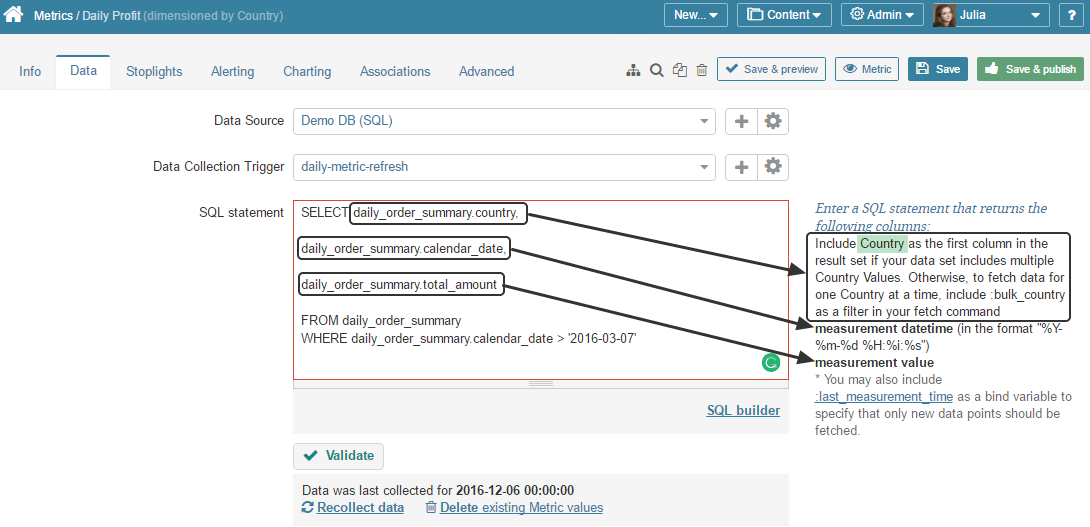
Task: Open the Alerting tab
Action: (233, 72)
